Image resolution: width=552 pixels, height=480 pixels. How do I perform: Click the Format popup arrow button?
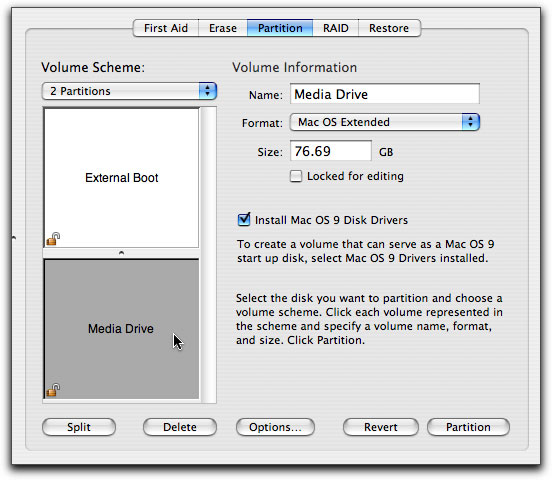471,122
